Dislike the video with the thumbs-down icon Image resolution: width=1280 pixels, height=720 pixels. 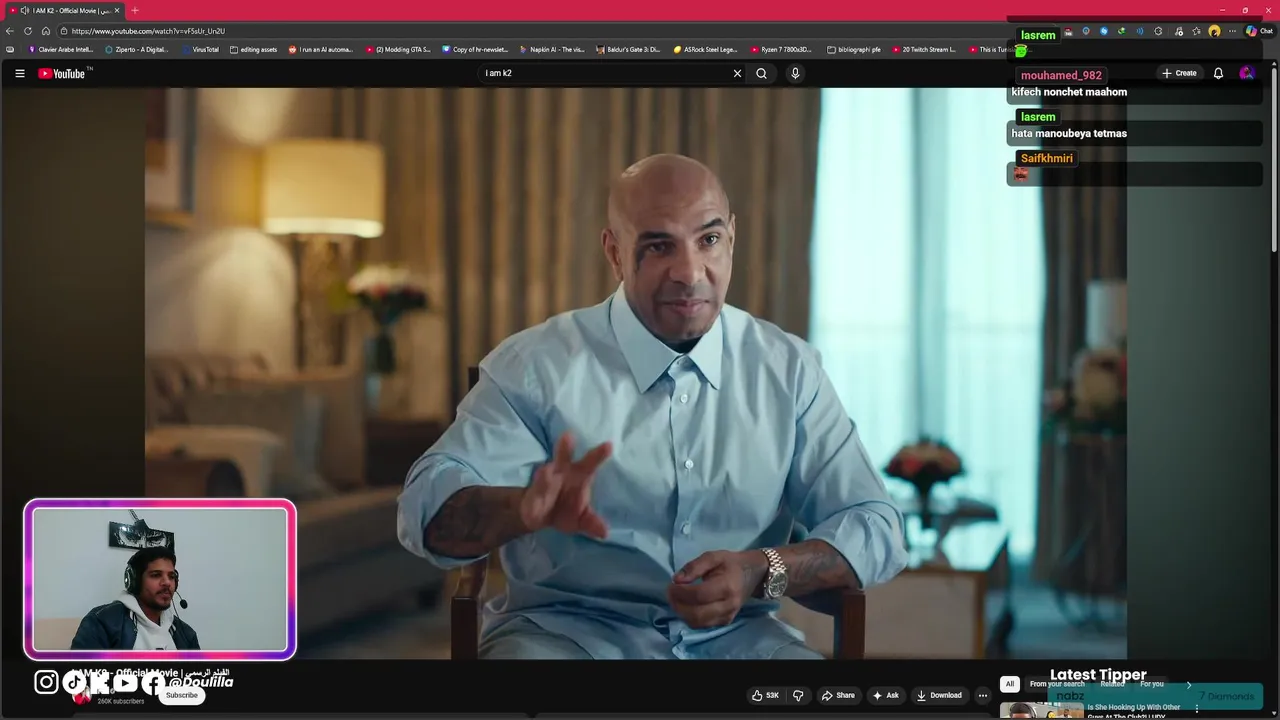click(798, 695)
